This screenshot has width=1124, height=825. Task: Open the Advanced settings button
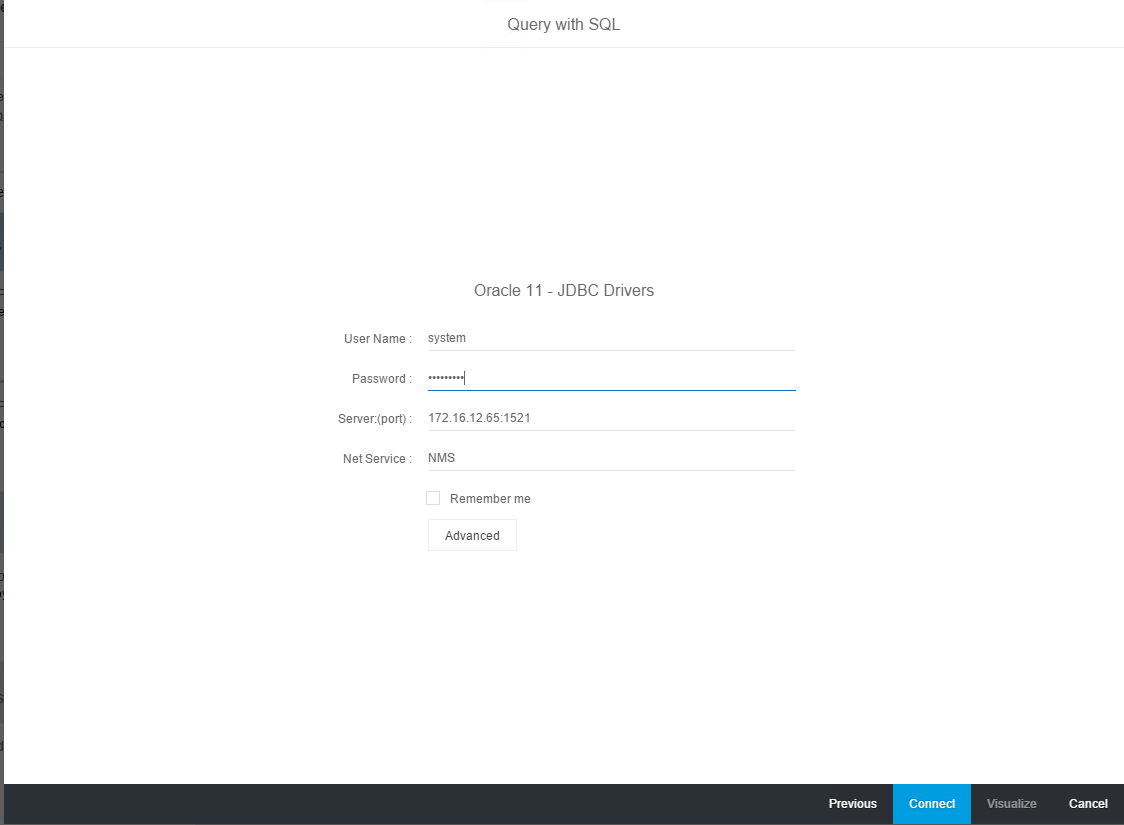click(x=472, y=535)
